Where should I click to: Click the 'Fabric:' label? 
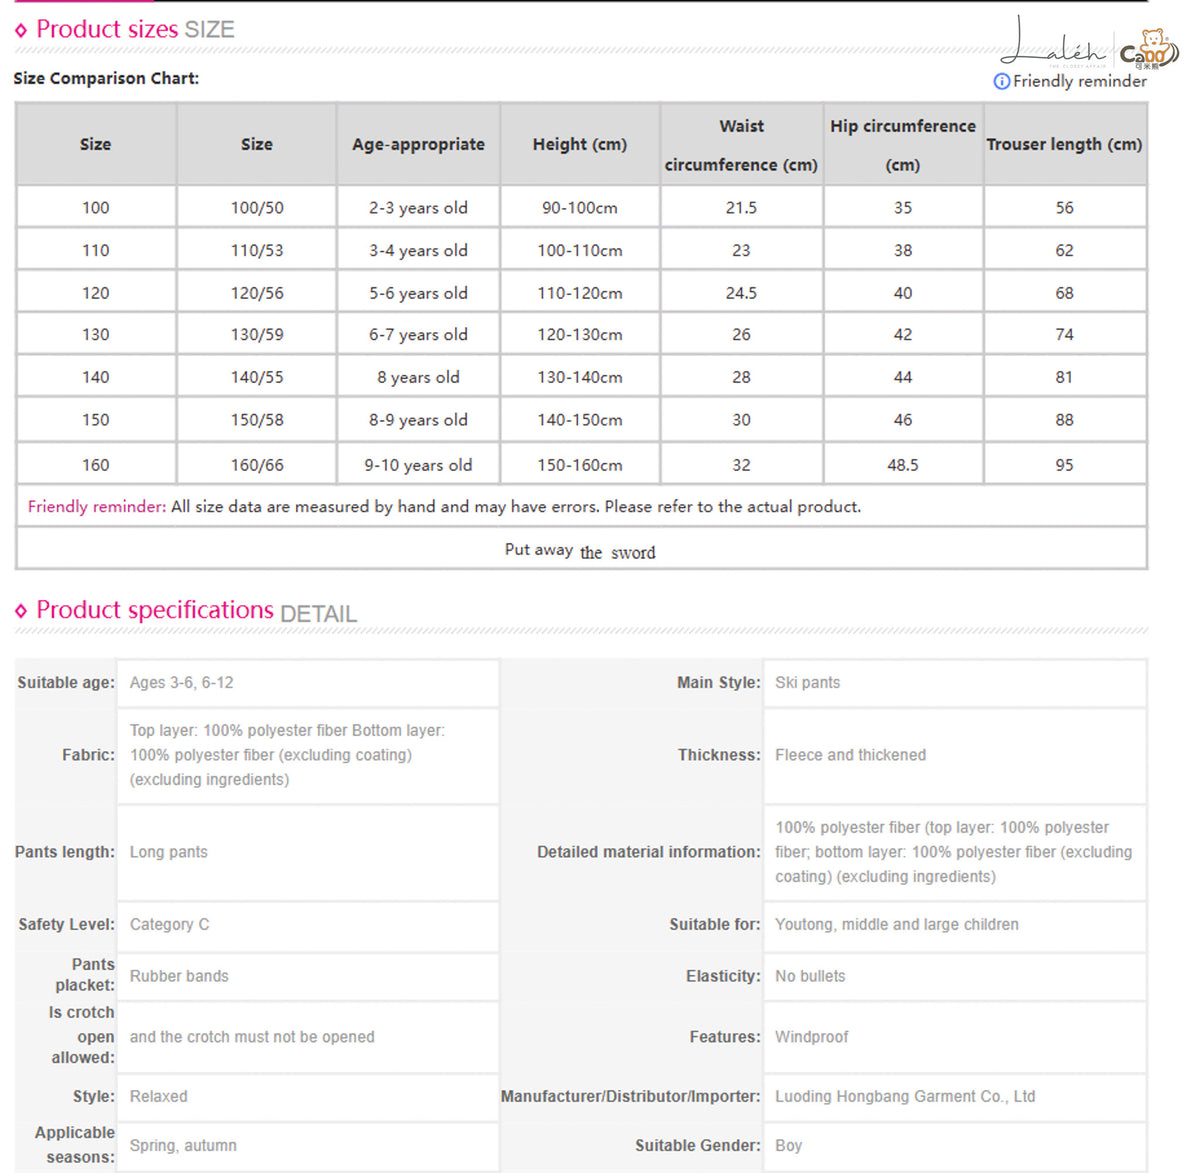pos(88,755)
